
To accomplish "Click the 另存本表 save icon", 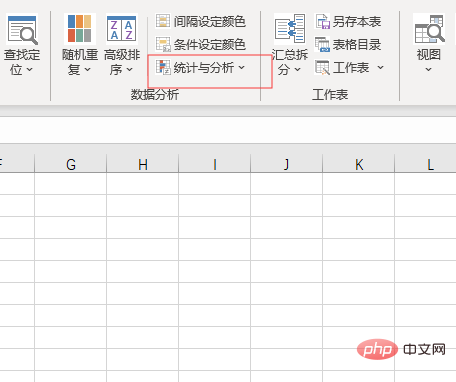I will click(x=323, y=21).
